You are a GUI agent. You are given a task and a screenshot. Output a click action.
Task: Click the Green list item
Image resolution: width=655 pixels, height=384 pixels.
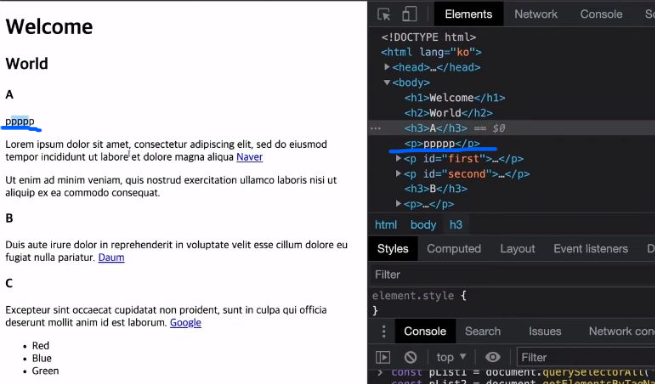point(45,371)
